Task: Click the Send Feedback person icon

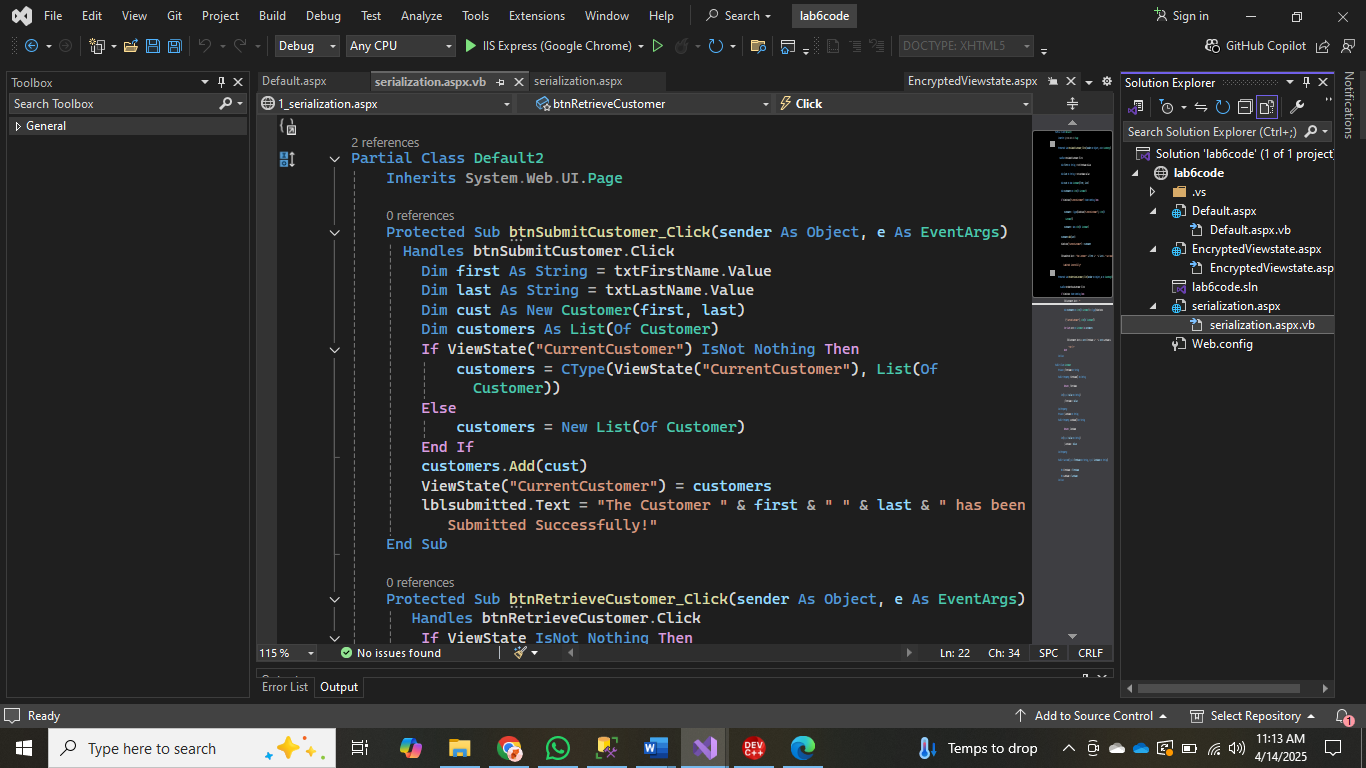Action: coord(1346,46)
